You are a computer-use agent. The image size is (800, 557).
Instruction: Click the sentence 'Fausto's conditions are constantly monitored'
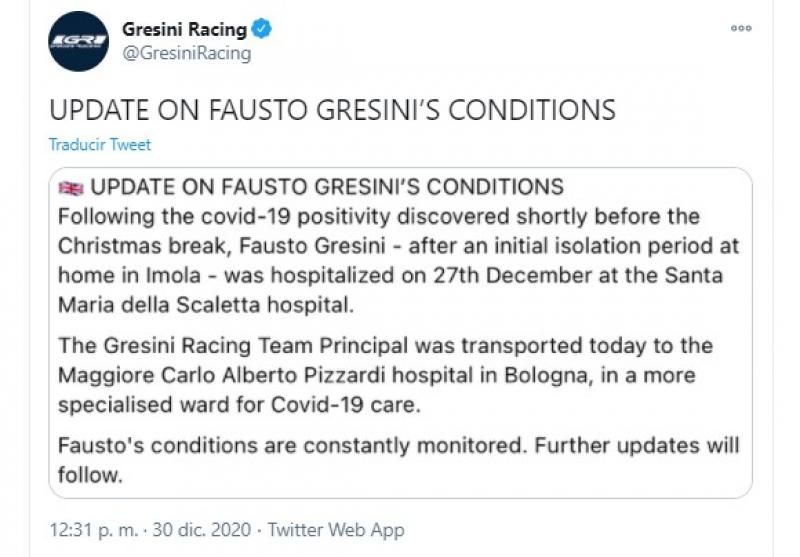coord(292,445)
